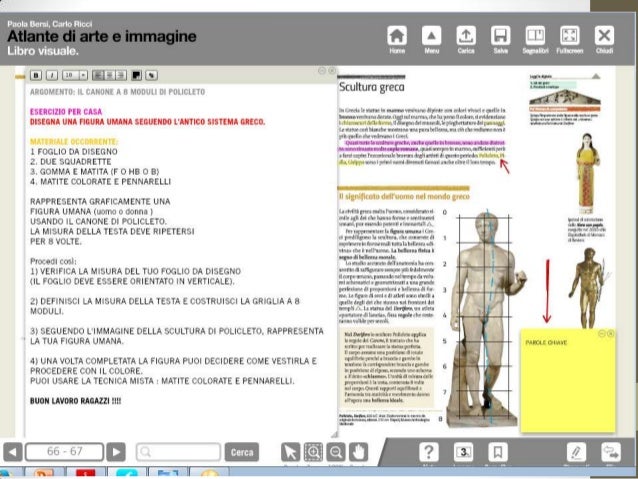Close the note editor panel
638x479 pixels.
332,71
